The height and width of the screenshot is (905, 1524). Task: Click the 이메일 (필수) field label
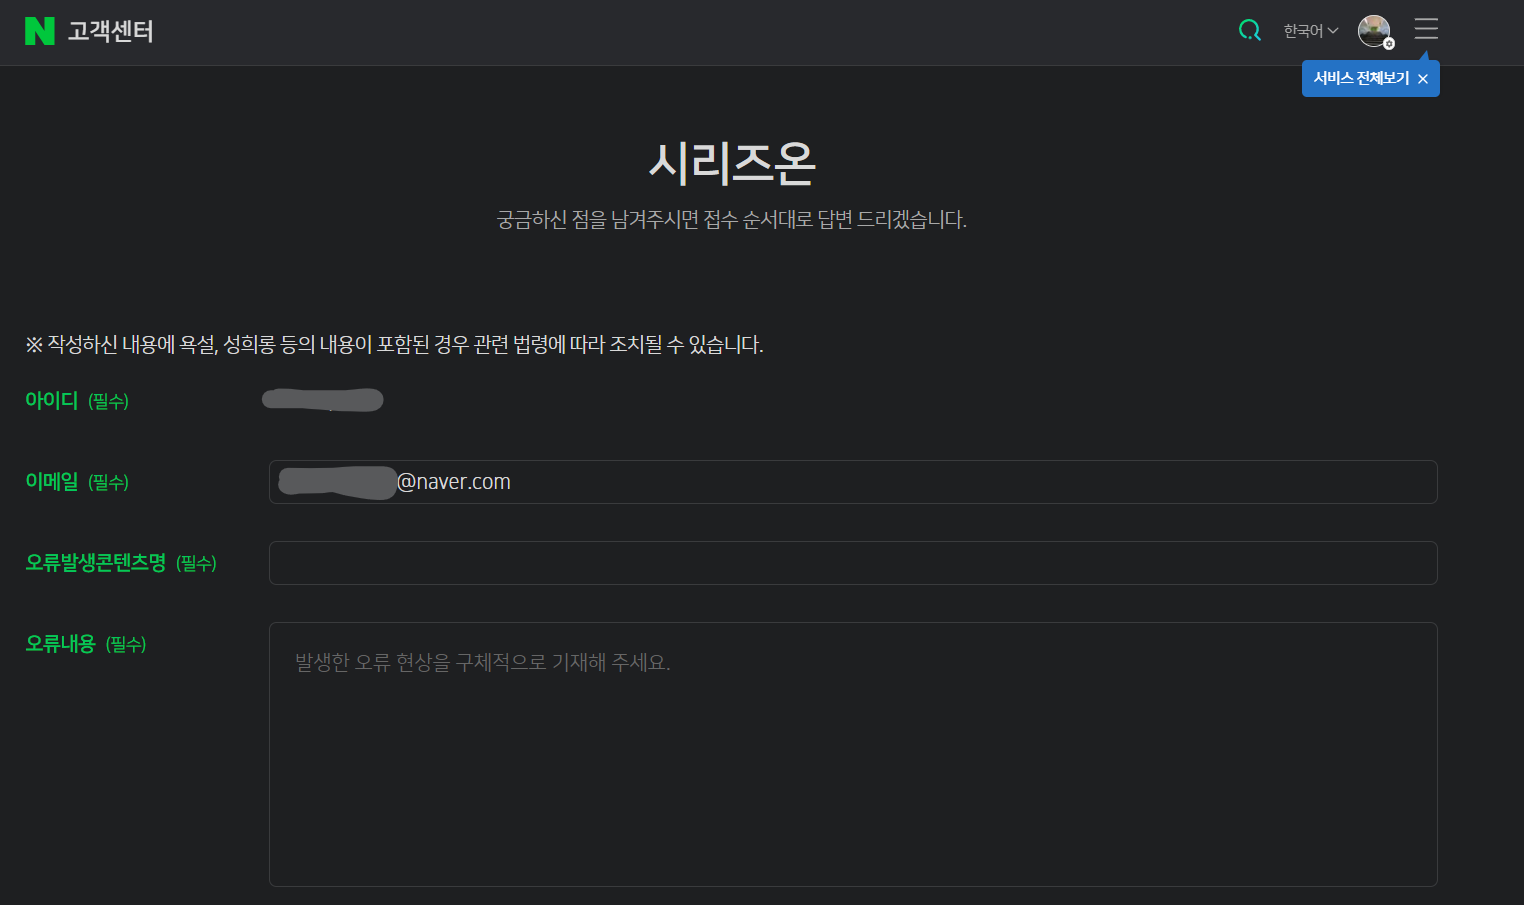pos(77,482)
